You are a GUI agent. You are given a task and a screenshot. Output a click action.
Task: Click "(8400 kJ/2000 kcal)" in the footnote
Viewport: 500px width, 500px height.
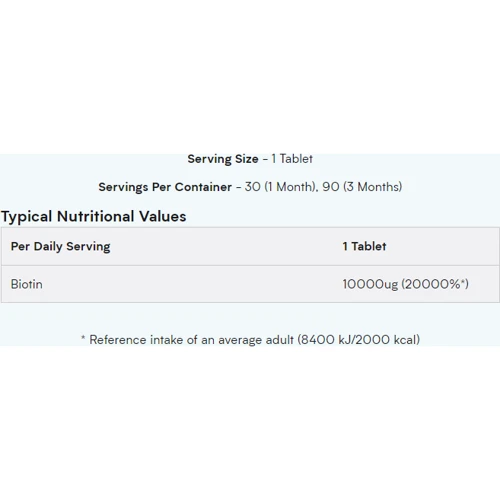click(x=359, y=340)
